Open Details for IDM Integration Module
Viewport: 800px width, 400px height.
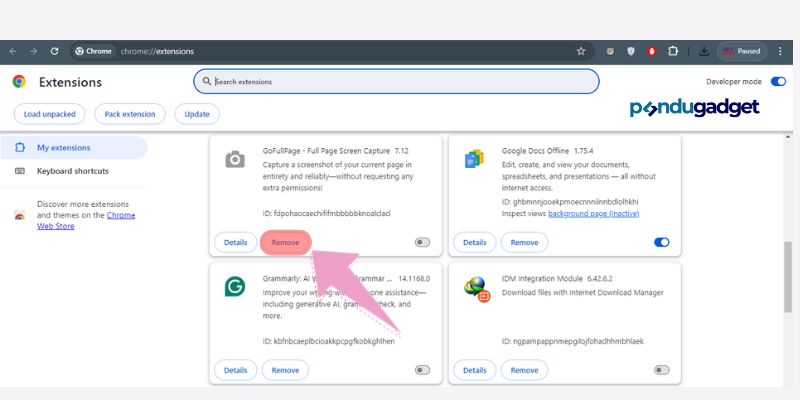click(x=474, y=370)
